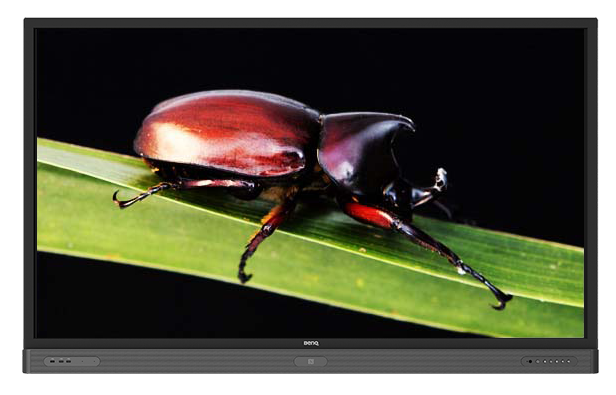Click the BenQ logo below the screen
Image resolution: width=616 pixels, height=395 pixels.
[x=311, y=344]
